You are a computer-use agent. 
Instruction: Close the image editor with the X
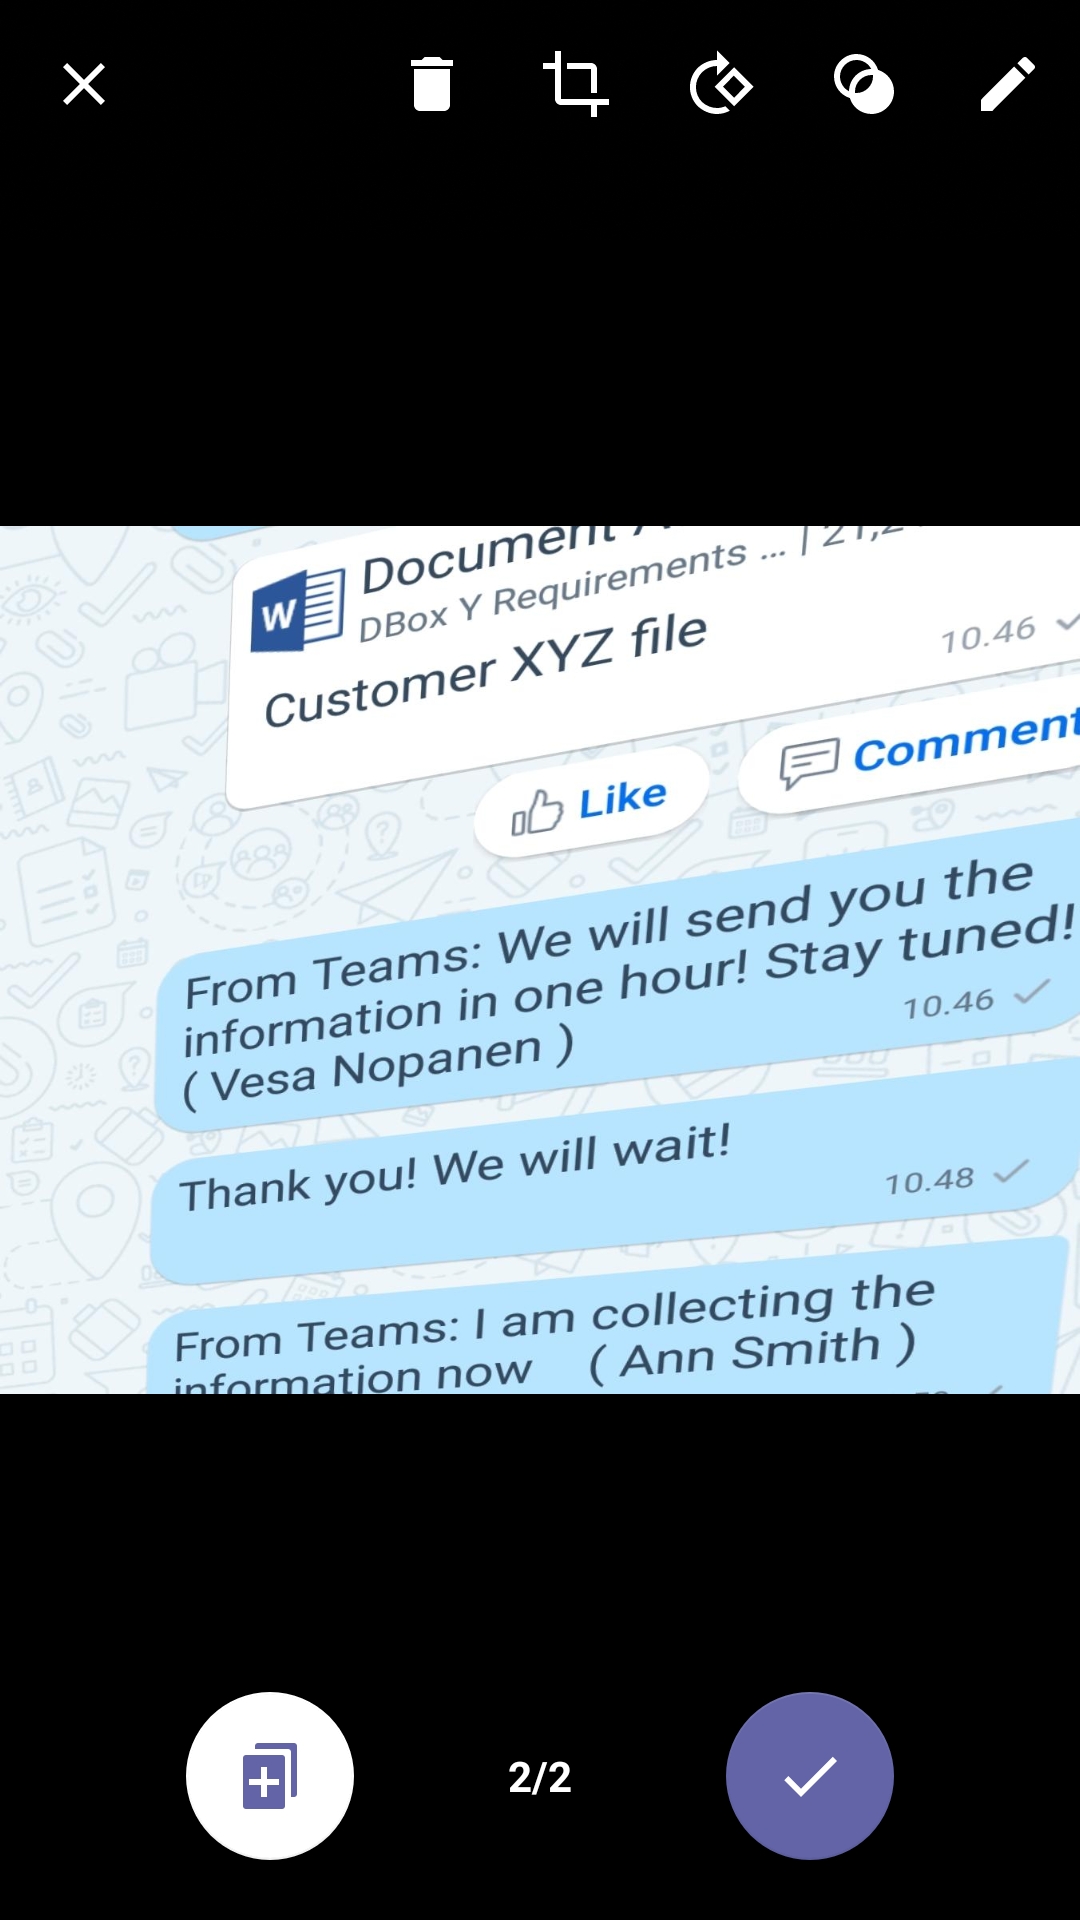[x=84, y=84]
